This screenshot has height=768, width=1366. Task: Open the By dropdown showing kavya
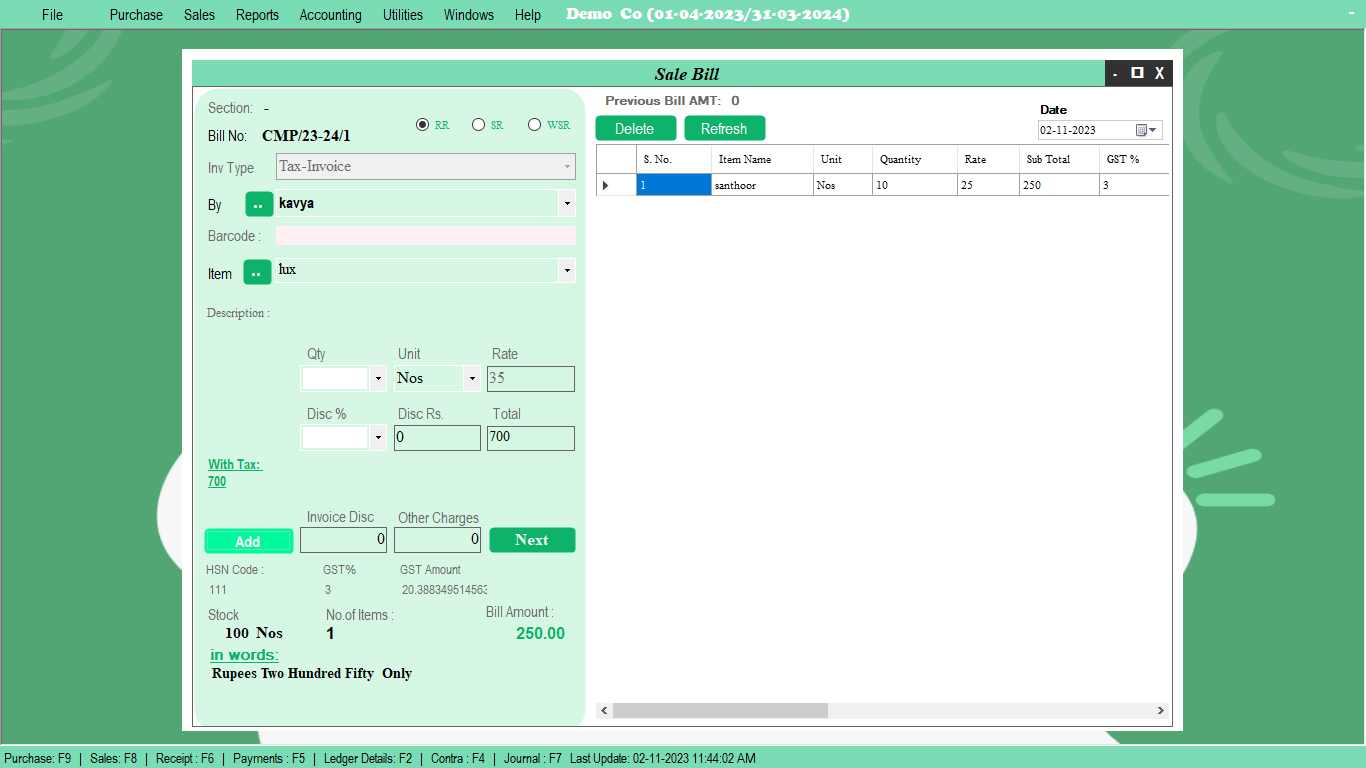coord(567,204)
